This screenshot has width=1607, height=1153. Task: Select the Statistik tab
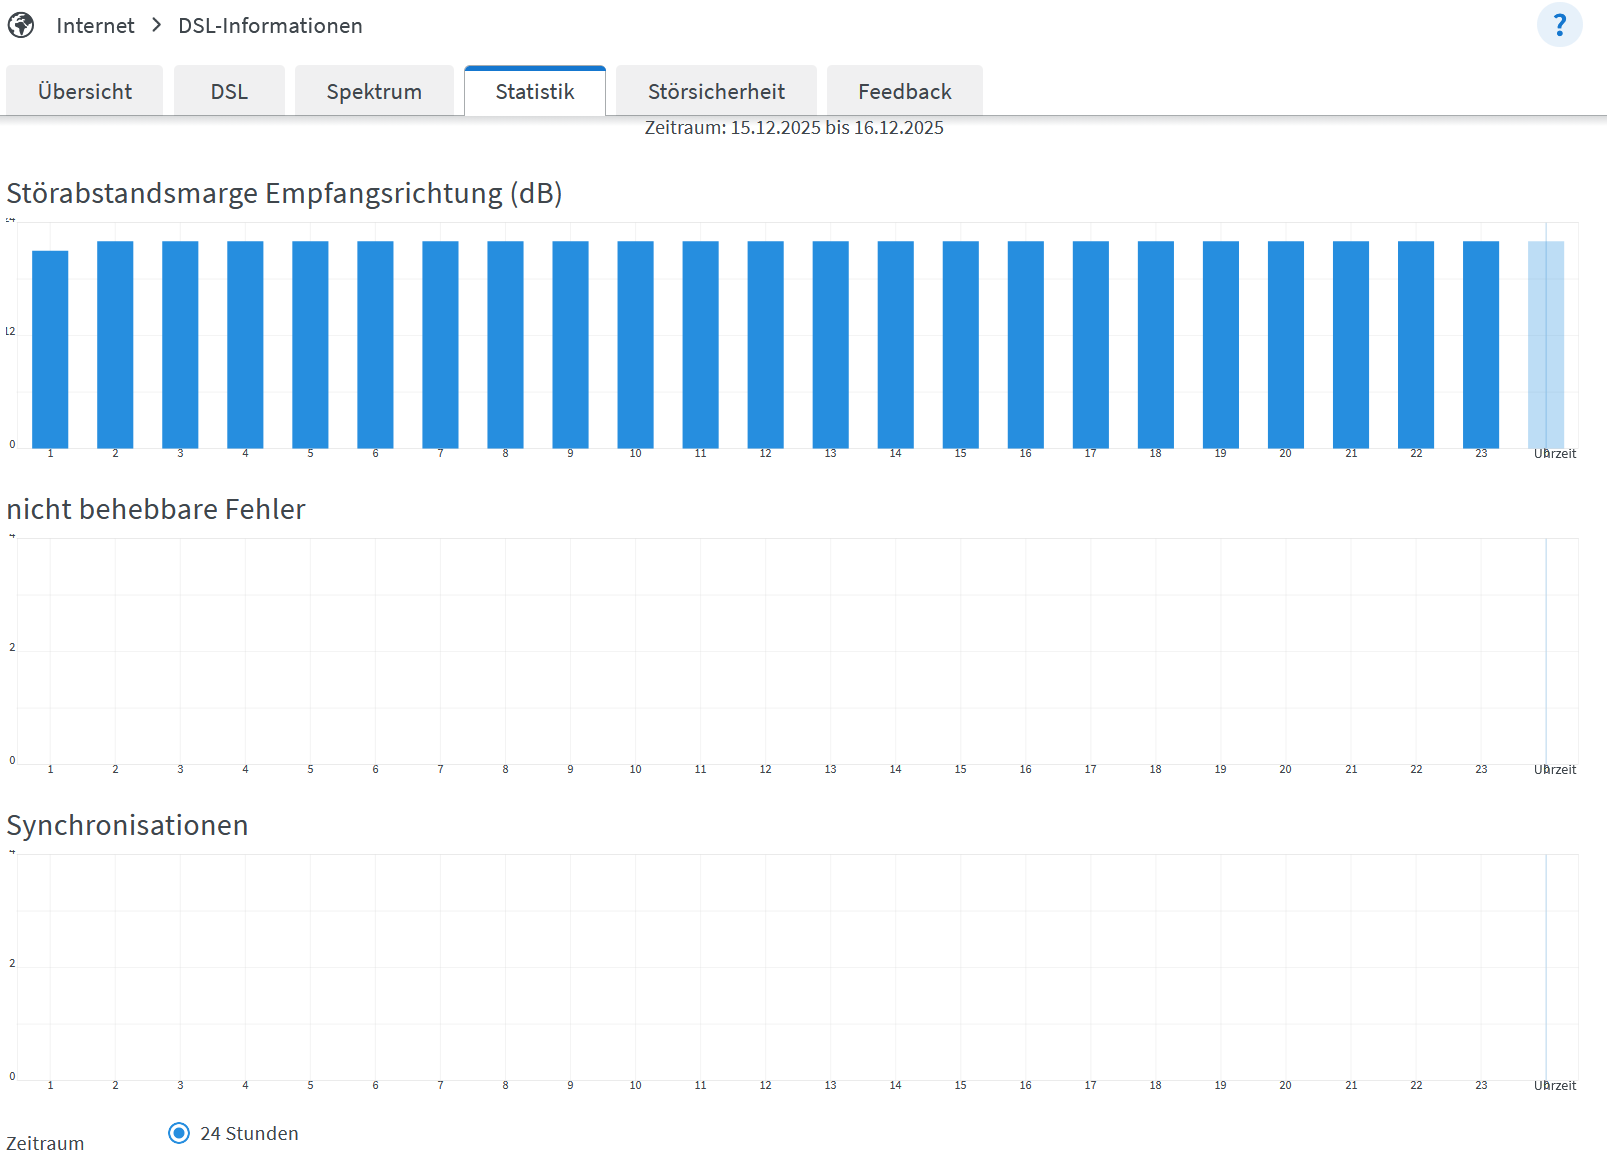click(x=535, y=91)
